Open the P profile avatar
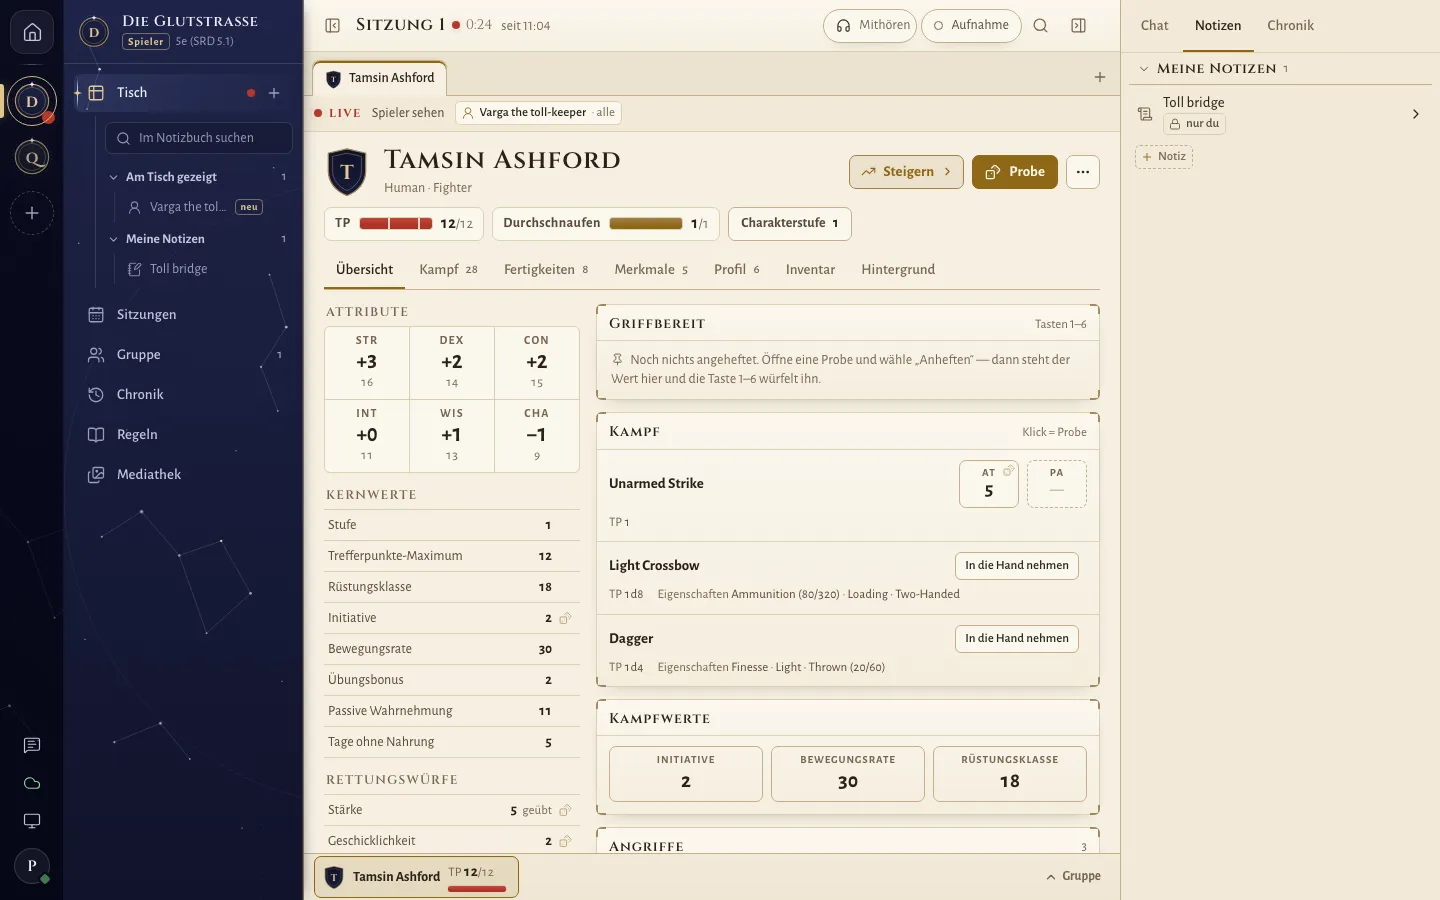This screenshot has width=1440, height=900. click(32, 866)
